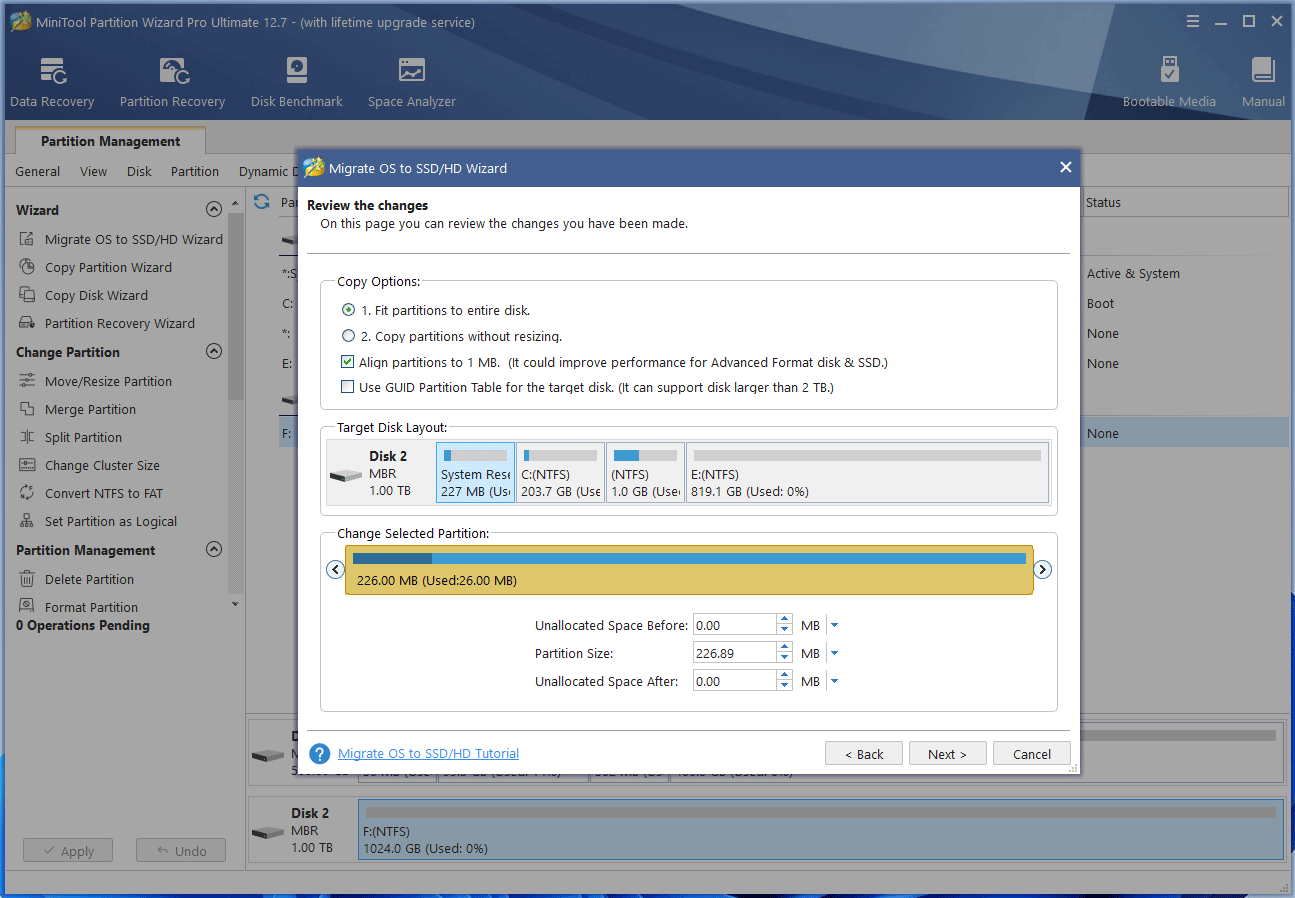
Task: Click the Apply button
Action: coord(68,851)
